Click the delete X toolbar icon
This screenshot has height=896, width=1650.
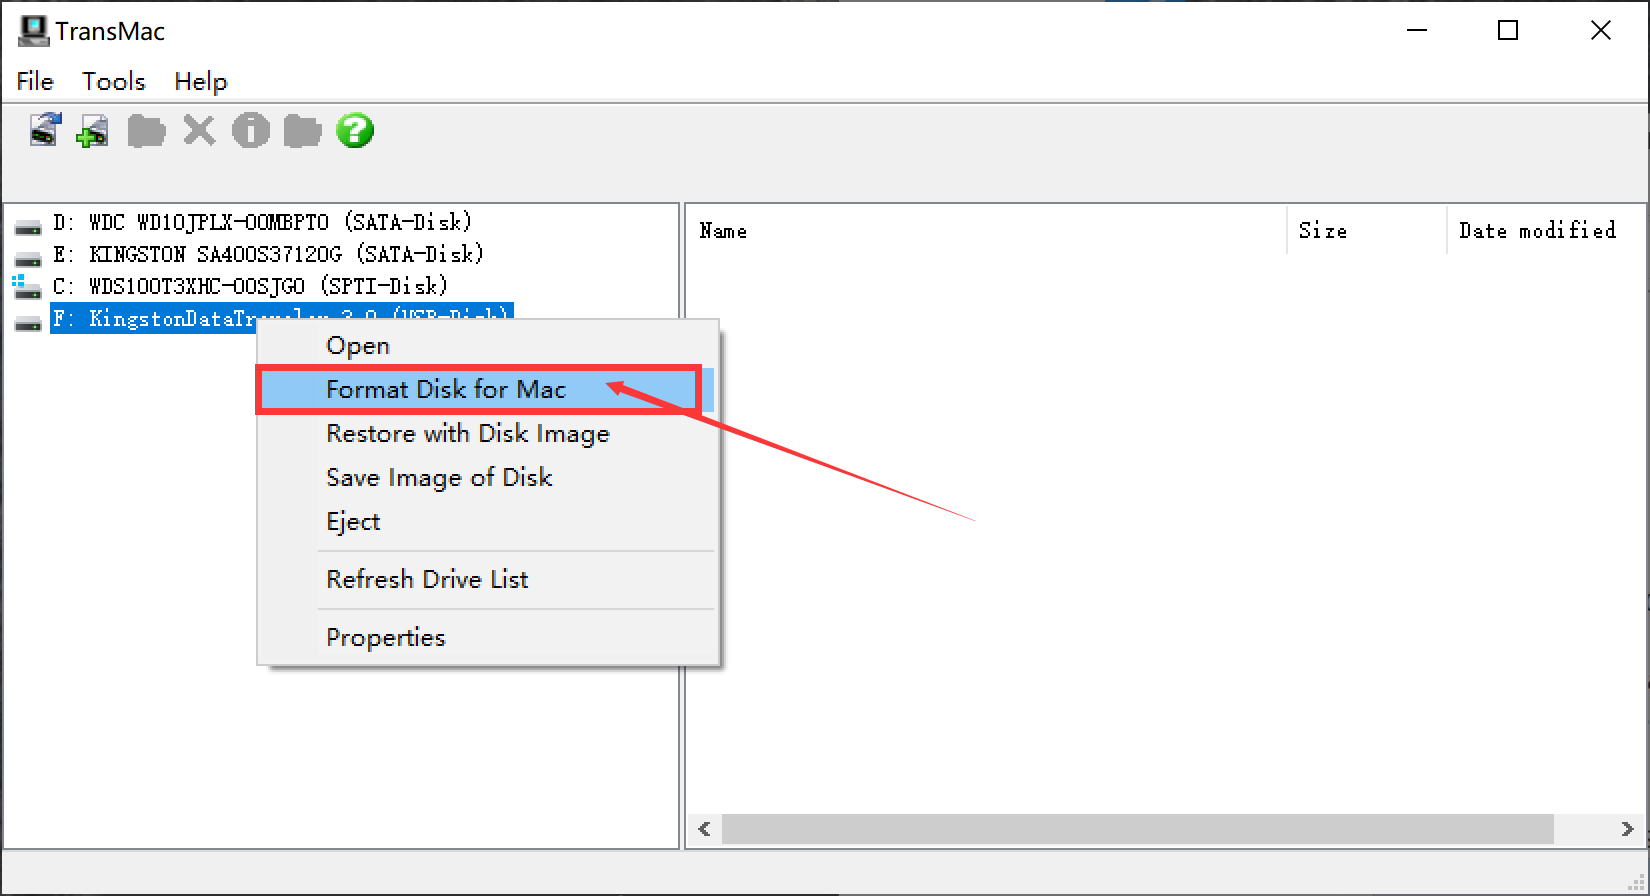click(x=199, y=130)
